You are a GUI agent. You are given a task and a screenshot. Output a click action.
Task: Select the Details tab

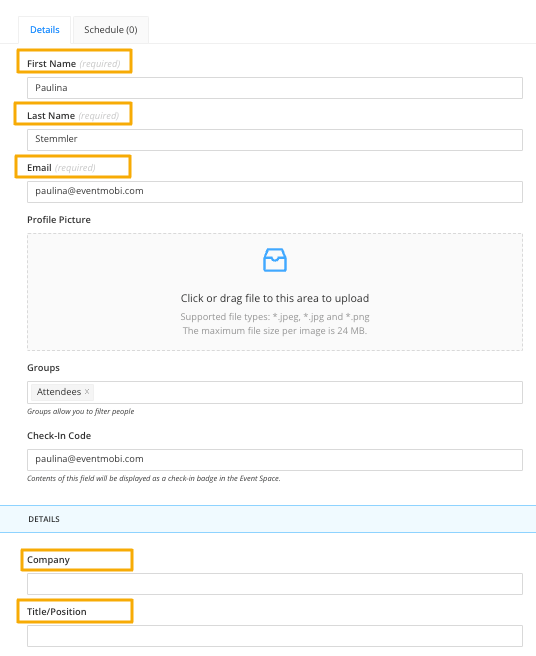click(x=45, y=30)
